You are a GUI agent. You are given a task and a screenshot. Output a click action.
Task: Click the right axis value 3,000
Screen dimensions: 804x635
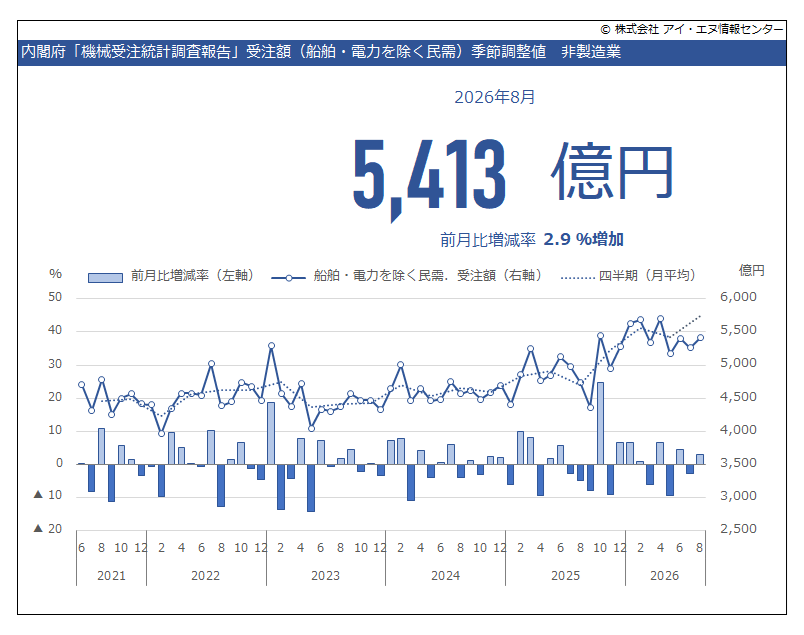tap(738, 495)
